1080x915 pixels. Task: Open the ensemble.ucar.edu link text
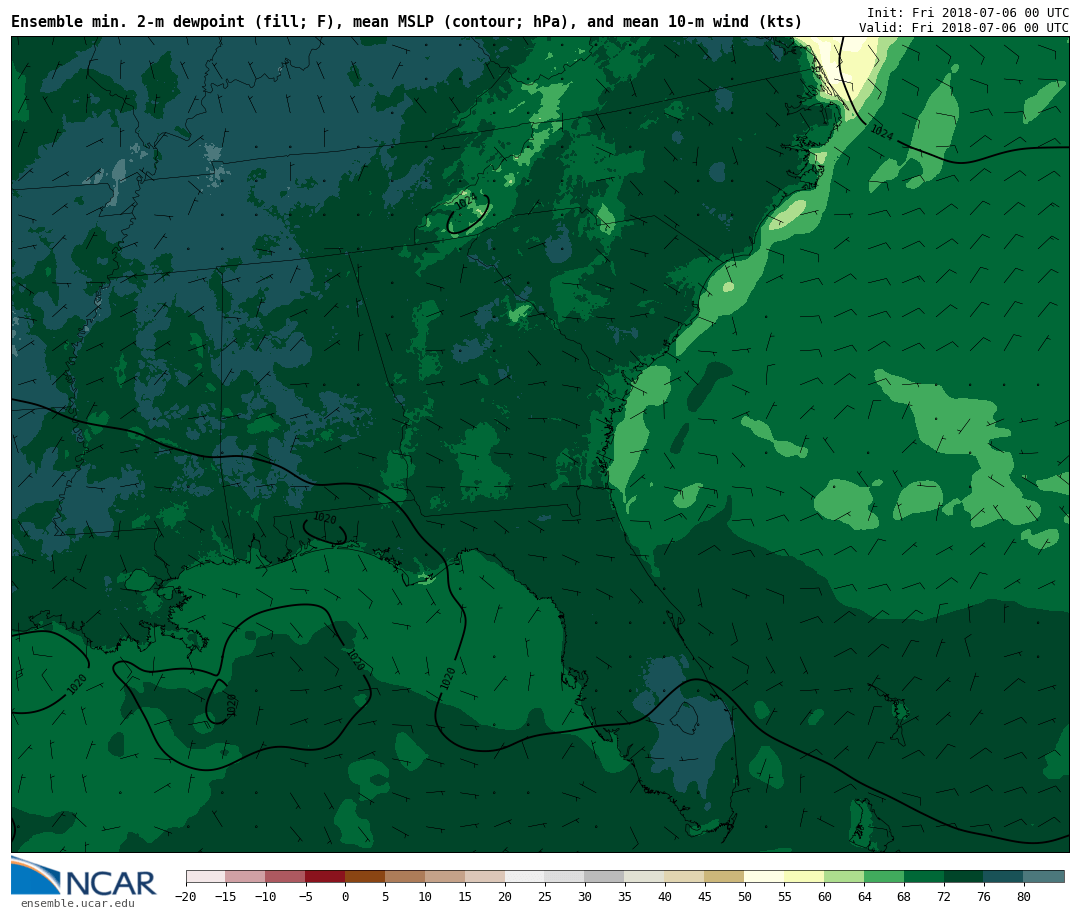click(78, 903)
